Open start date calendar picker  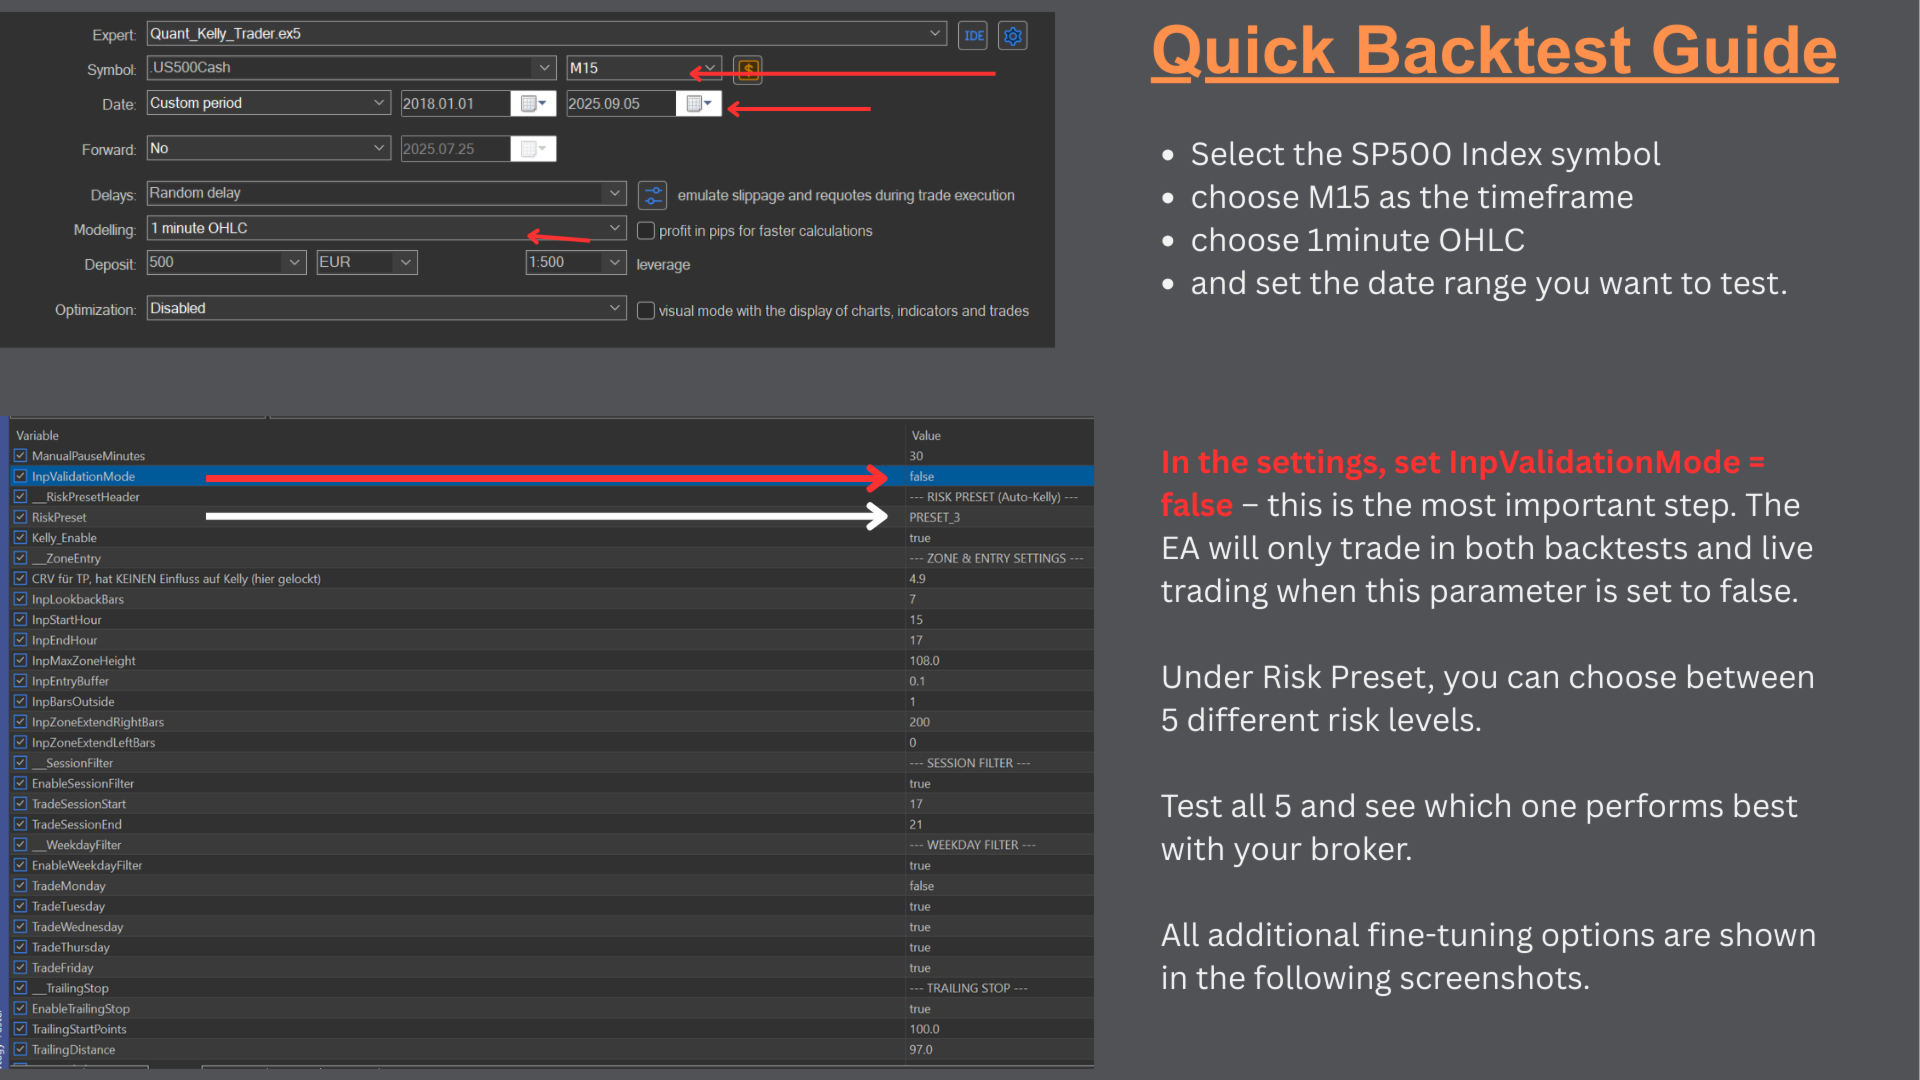tap(533, 103)
